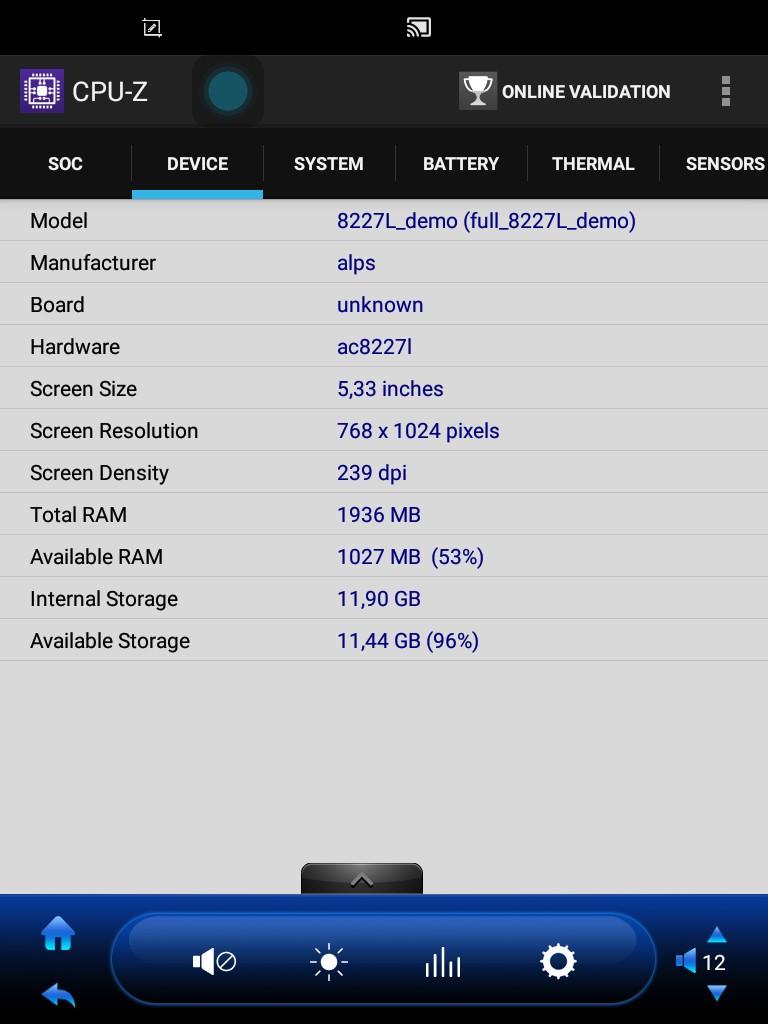Tap the blue speaker volume icon

pos(686,961)
